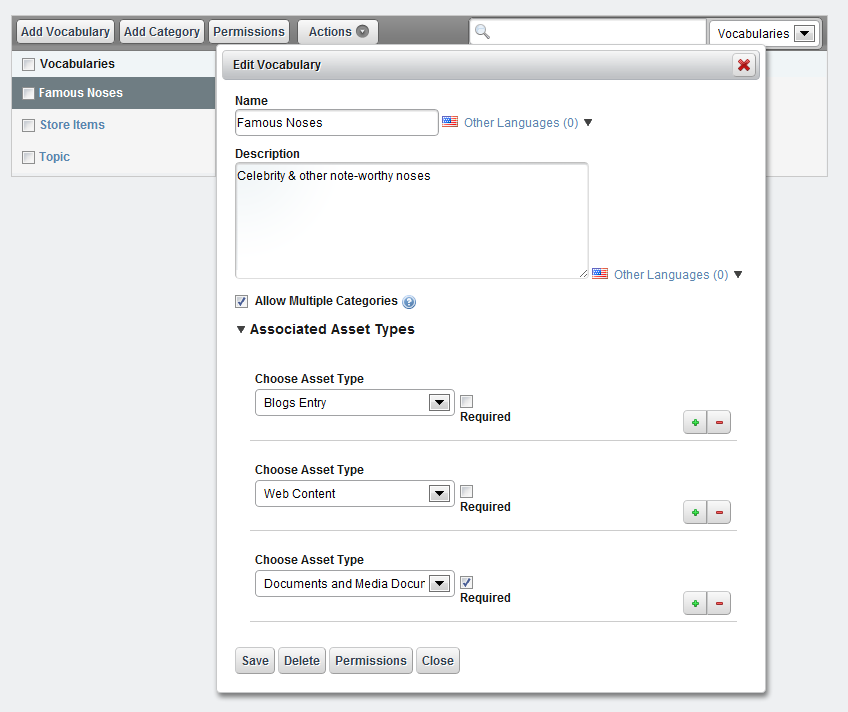Image resolution: width=848 pixels, height=712 pixels.
Task: Uncheck Allow Multiple Categories
Action: 241,301
